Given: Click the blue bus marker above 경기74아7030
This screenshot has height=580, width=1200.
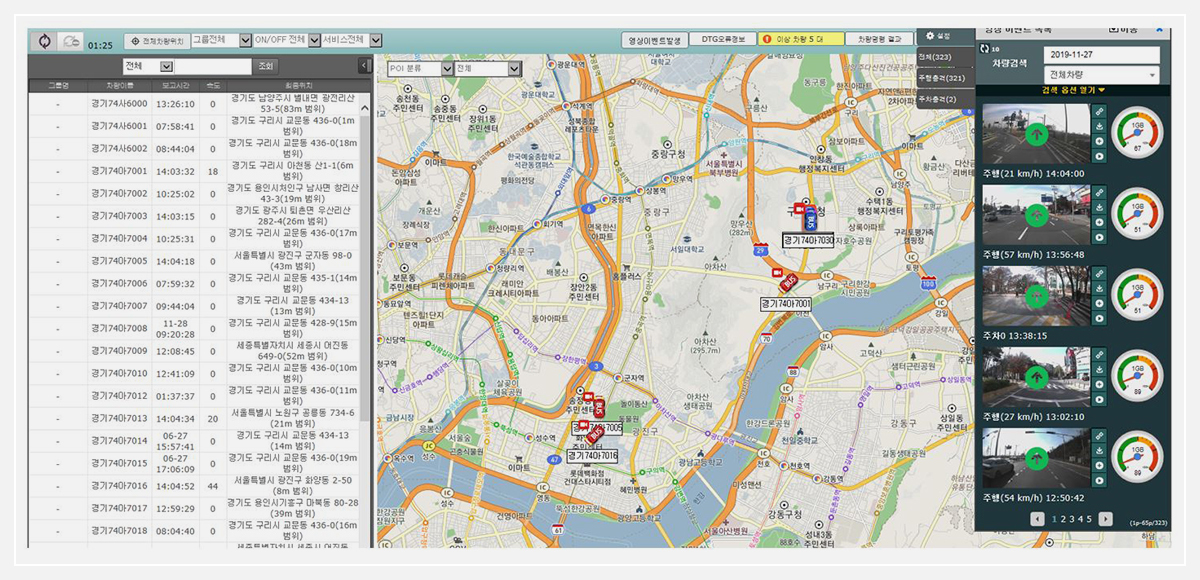Looking at the screenshot, I should [x=811, y=221].
